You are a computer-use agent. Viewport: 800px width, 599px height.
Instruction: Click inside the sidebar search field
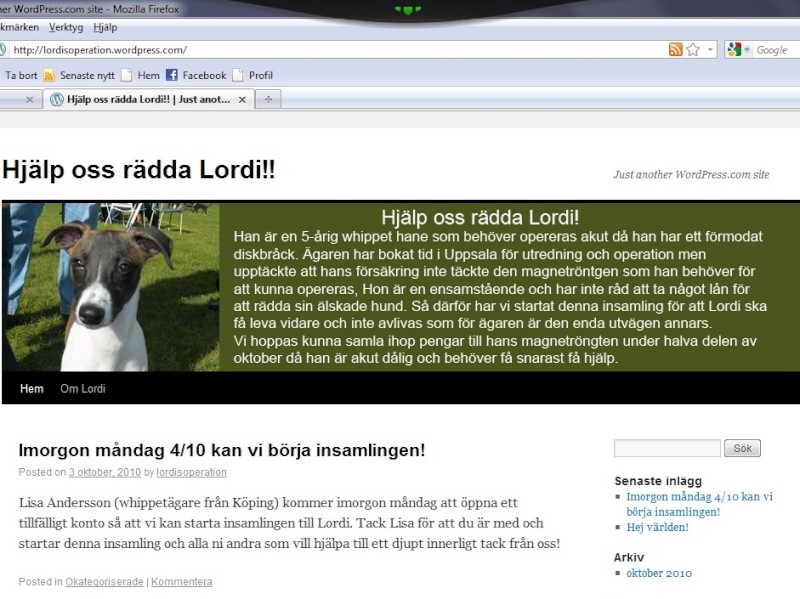tap(665, 448)
